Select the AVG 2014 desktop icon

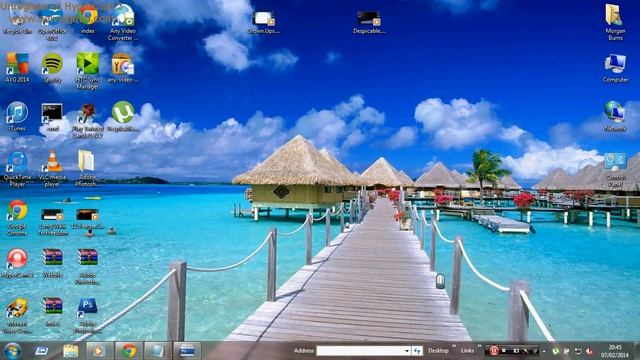pyautogui.click(x=17, y=67)
